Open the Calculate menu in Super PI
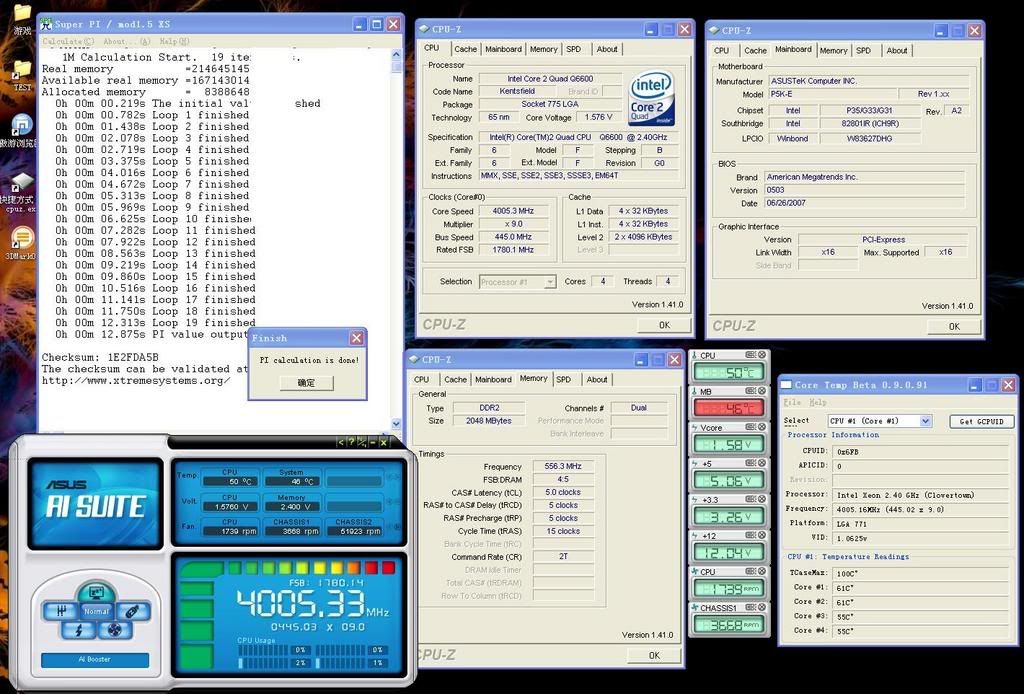The image size is (1024, 694). click(68, 42)
